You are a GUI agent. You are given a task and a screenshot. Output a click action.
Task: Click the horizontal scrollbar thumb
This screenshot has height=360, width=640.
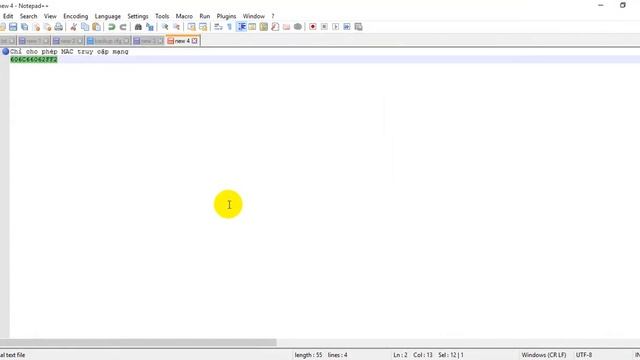[138, 342]
